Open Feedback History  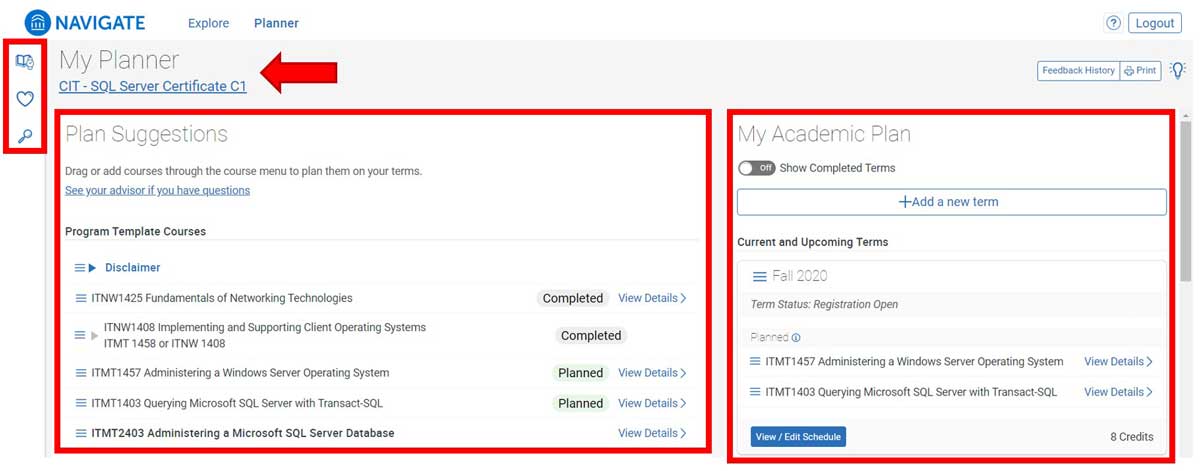coord(1077,70)
